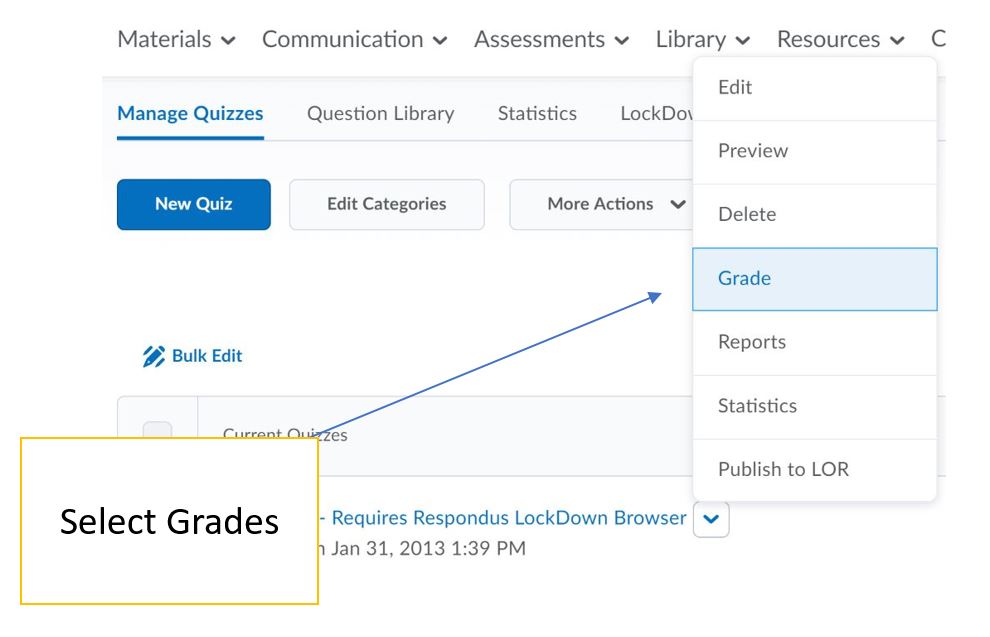Click the Bulk Edit pencil icon

pos(155,356)
